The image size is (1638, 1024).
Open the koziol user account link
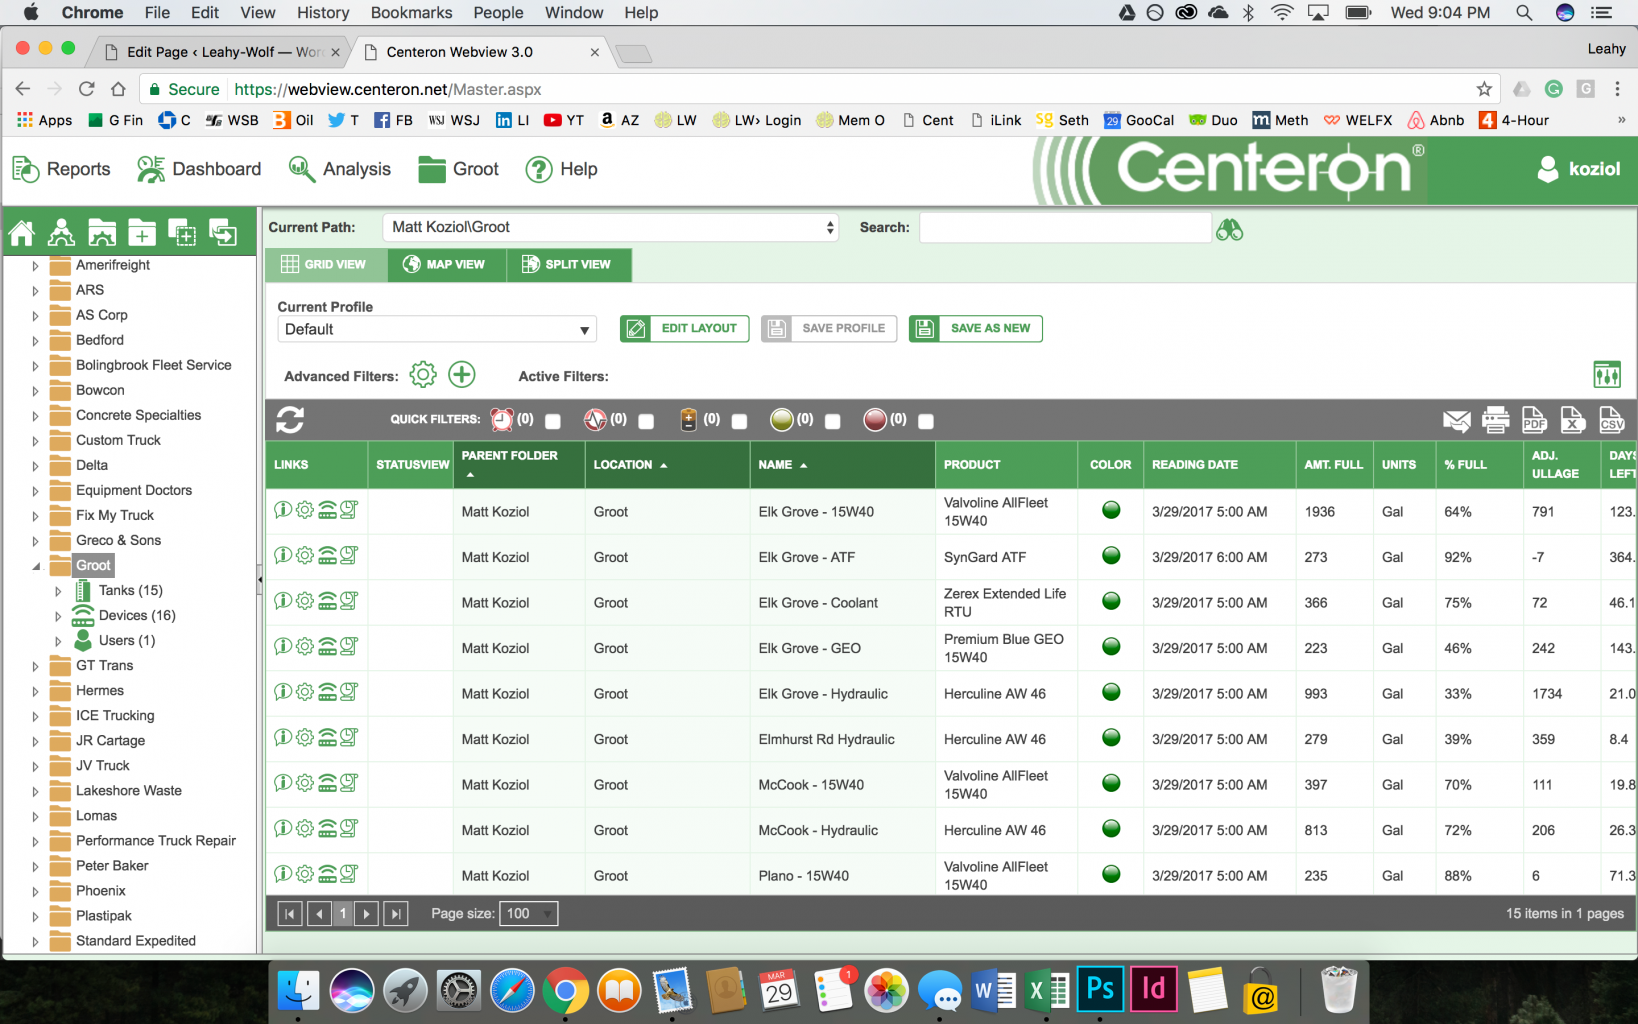[1579, 169]
